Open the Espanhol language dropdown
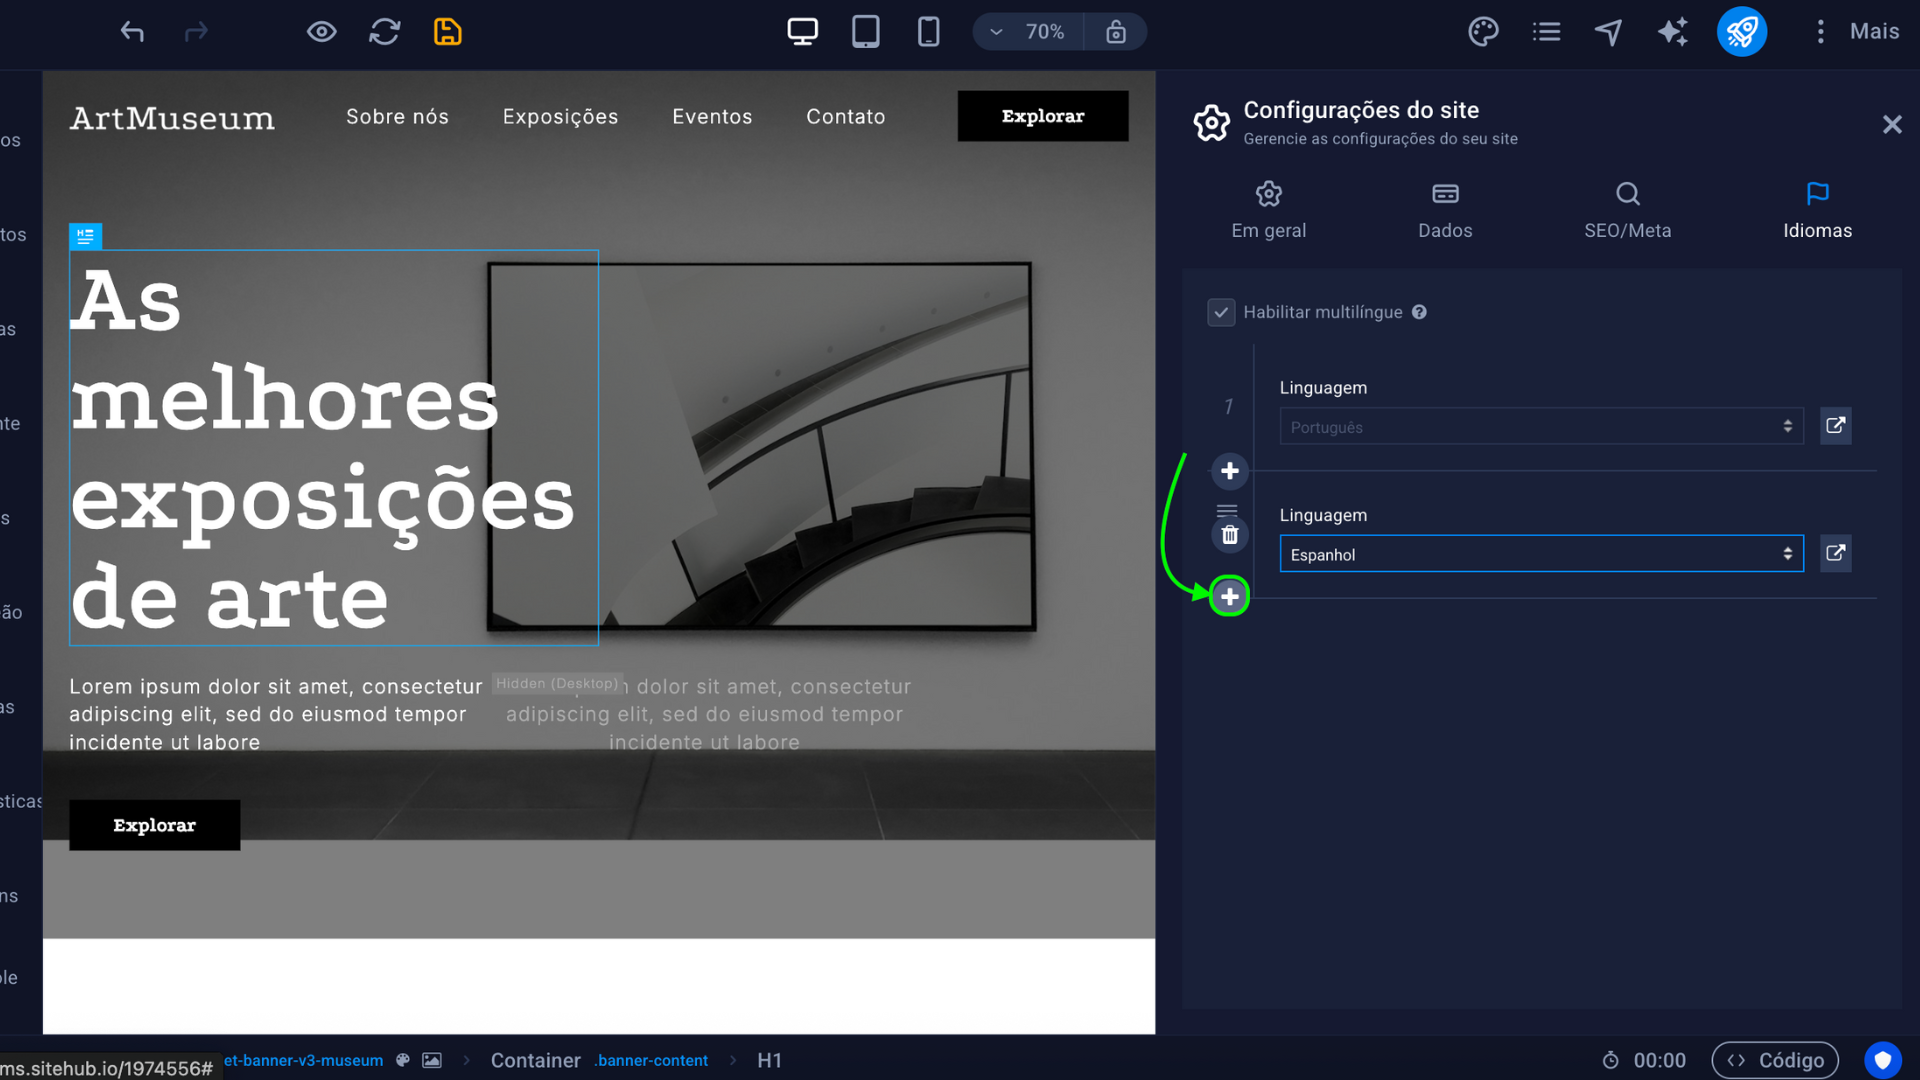 pyautogui.click(x=1541, y=554)
